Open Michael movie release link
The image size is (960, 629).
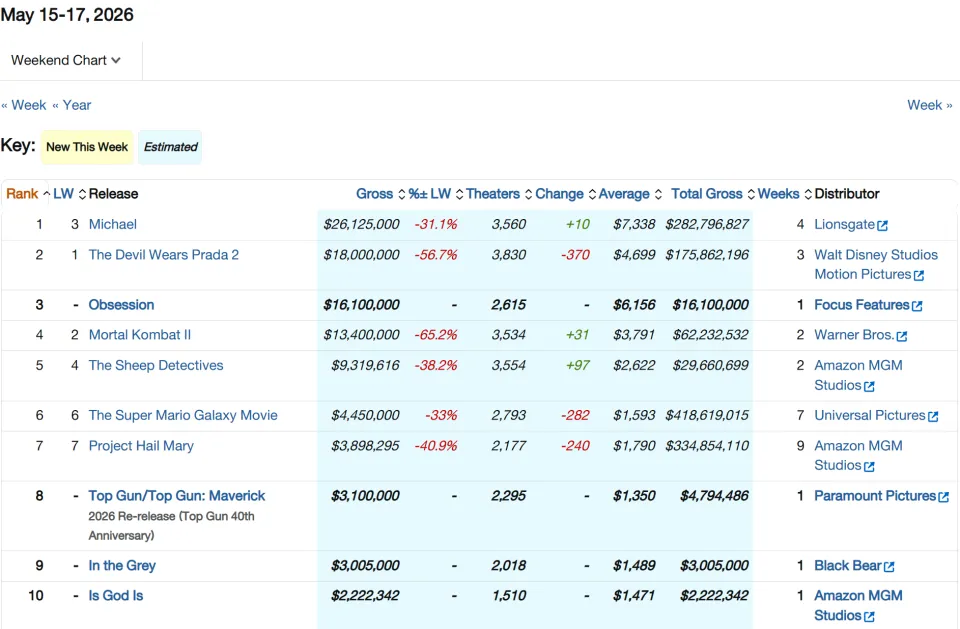coord(113,224)
